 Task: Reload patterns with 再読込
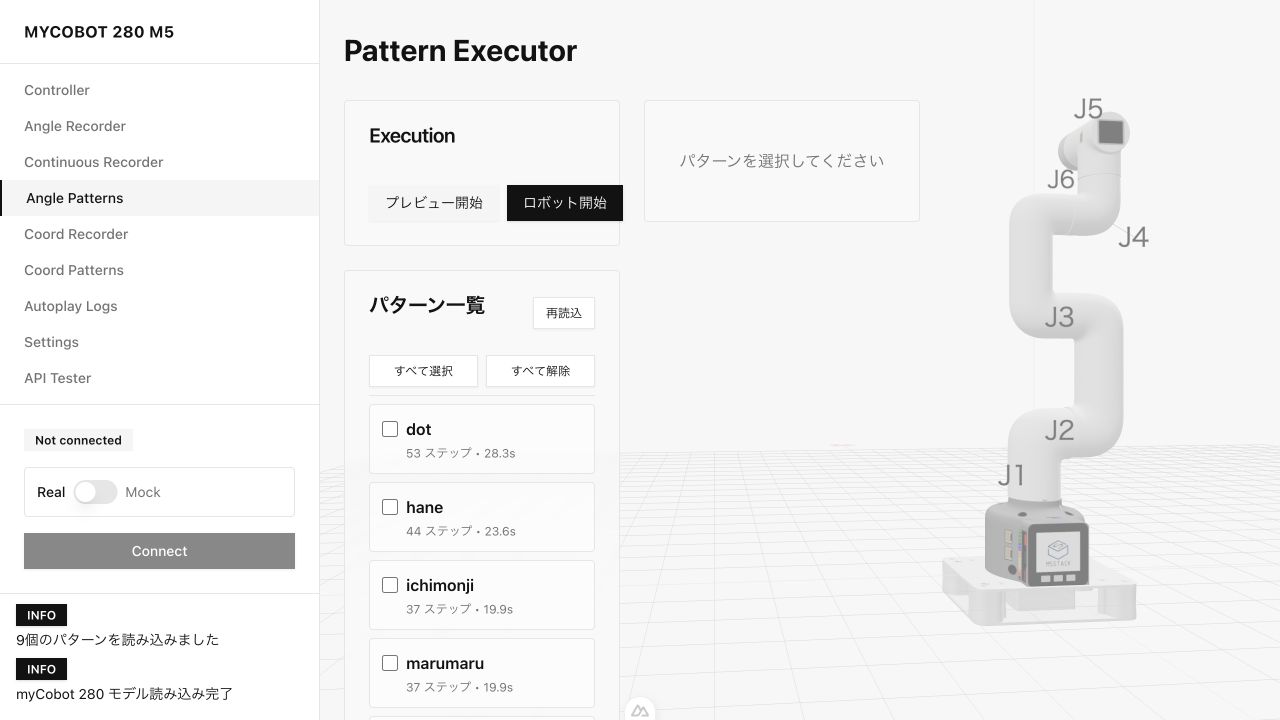pyautogui.click(x=564, y=313)
